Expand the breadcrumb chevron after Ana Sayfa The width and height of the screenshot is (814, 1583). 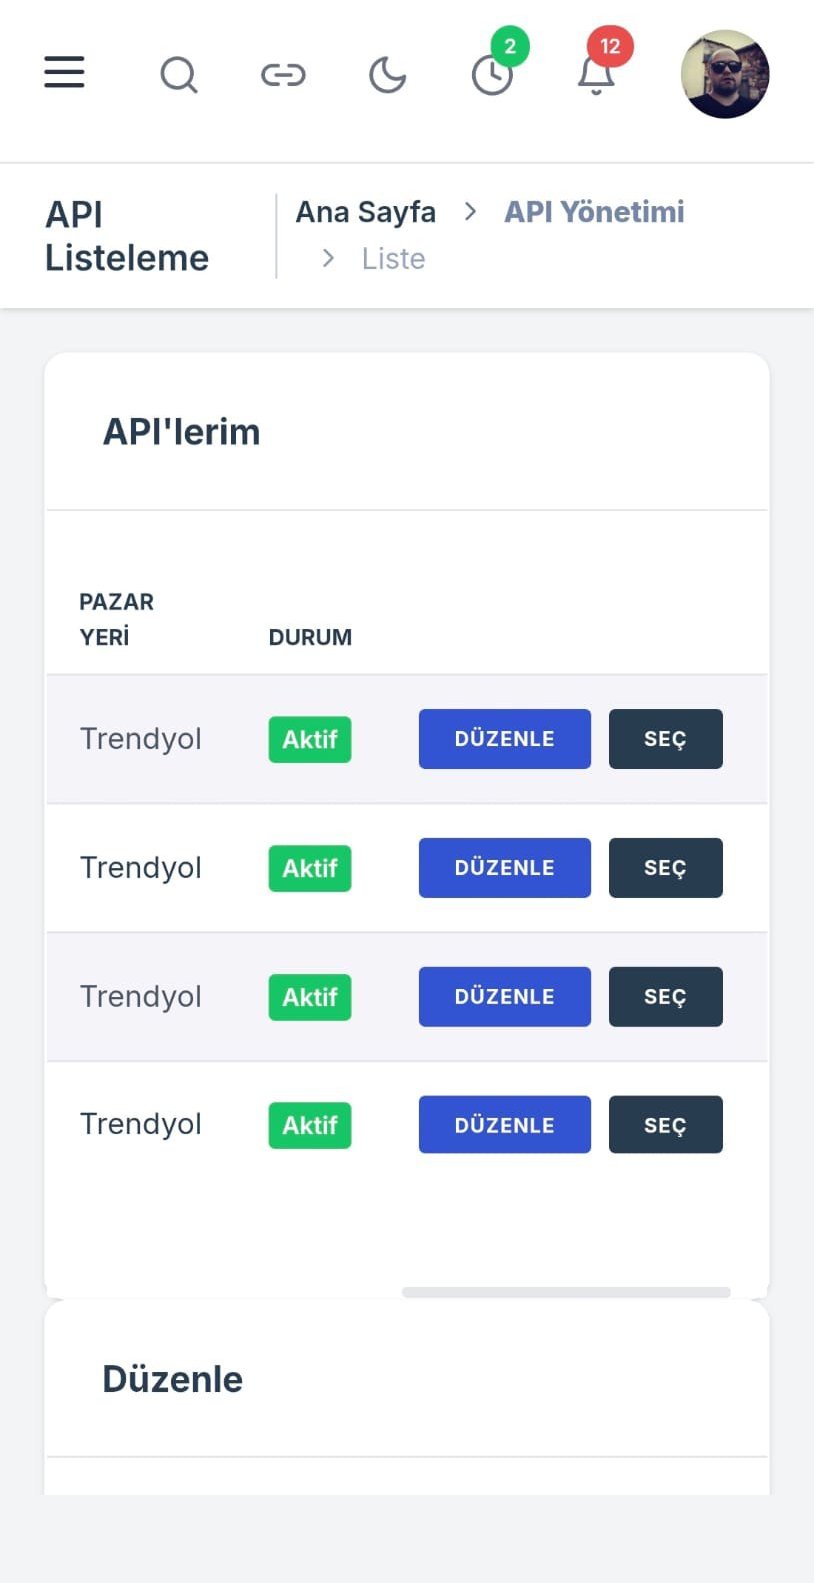pos(469,211)
